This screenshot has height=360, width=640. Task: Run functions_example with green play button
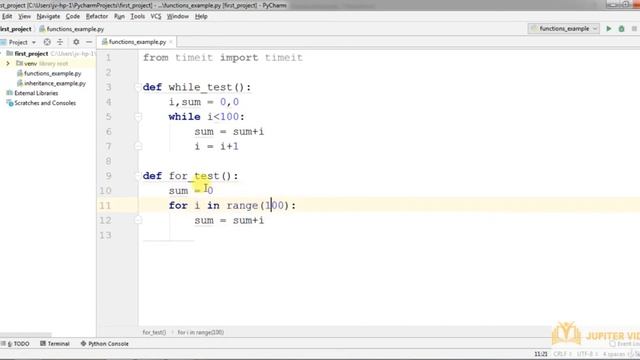[x=609, y=29]
